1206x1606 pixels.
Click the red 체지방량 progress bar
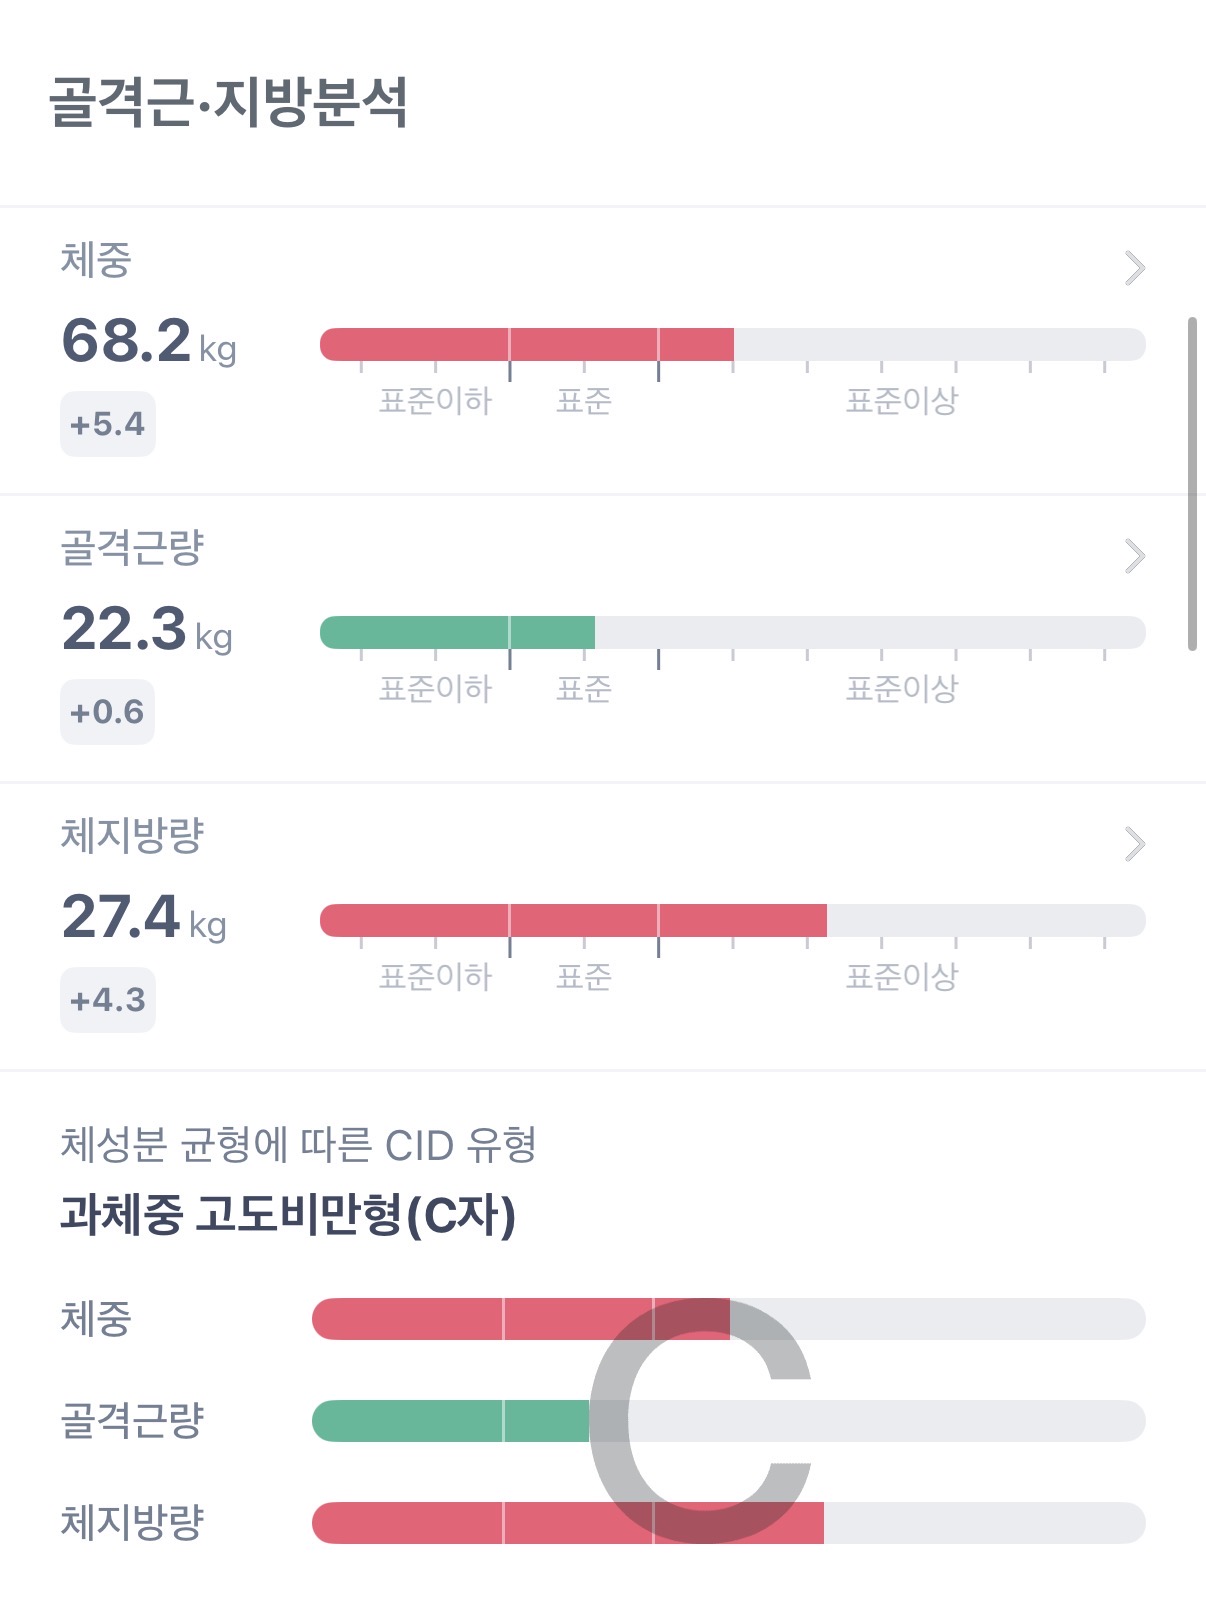click(573, 920)
